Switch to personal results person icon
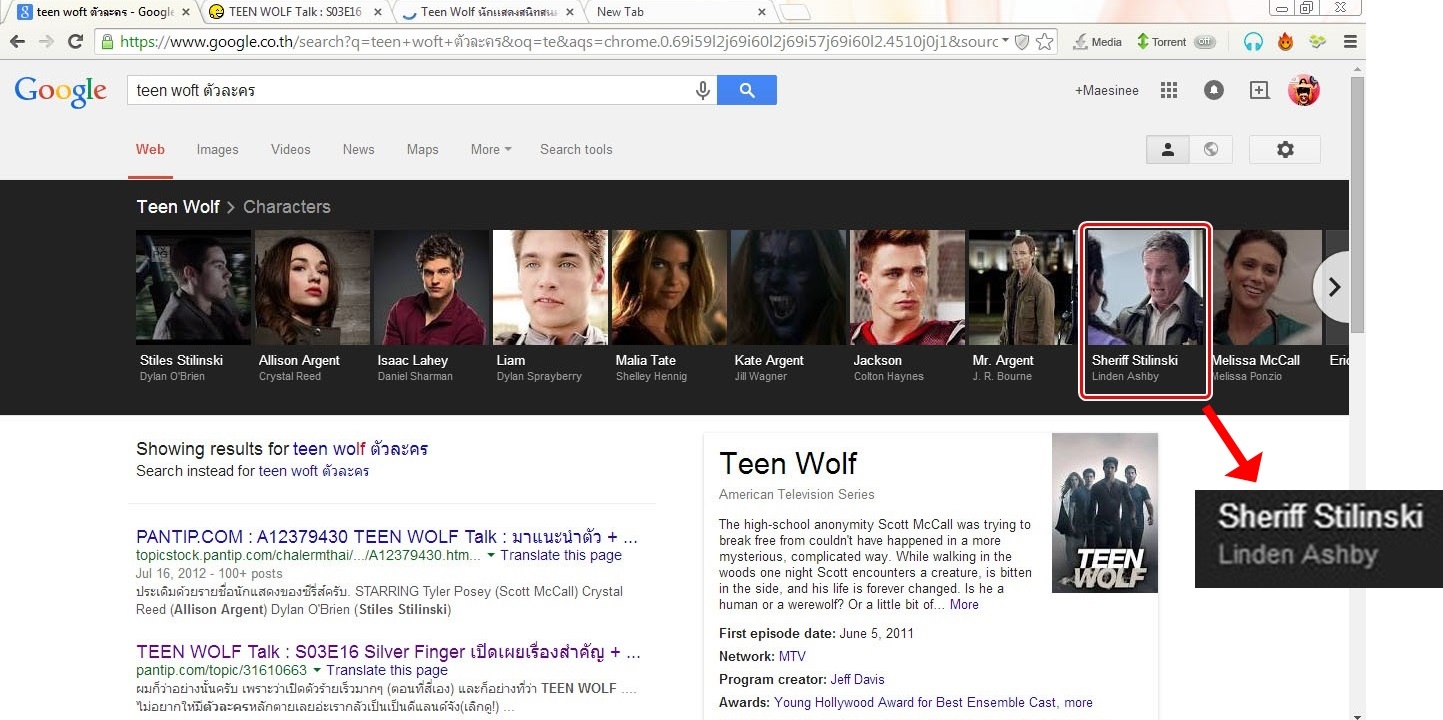The width and height of the screenshot is (1443, 720). (x=1167, y=149)
